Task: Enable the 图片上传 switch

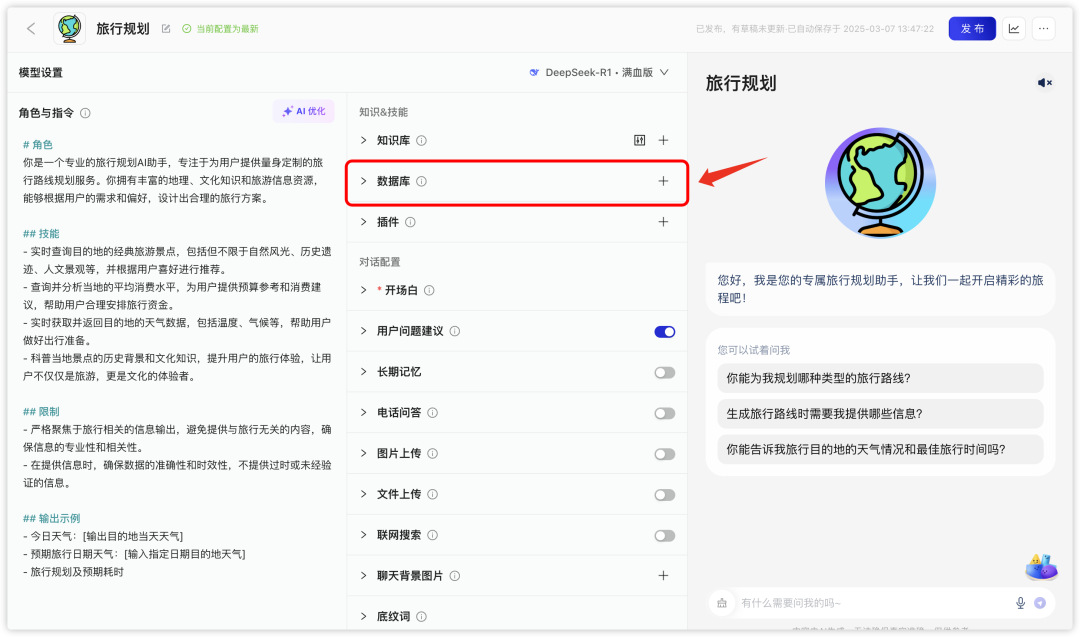Action: pos(665,454)
